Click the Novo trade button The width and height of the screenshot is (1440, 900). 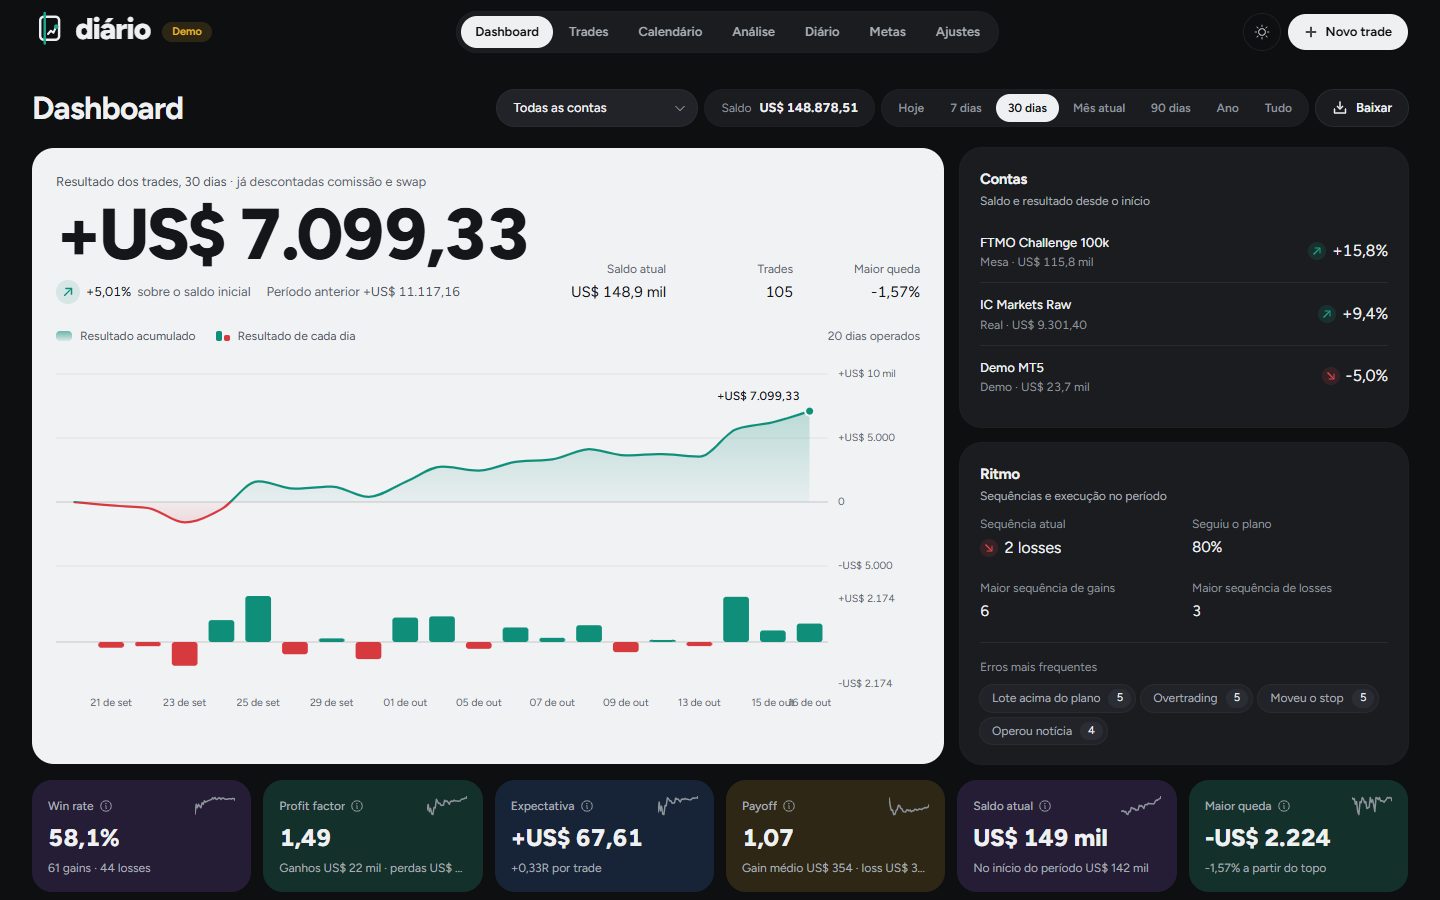[1348, 32]
